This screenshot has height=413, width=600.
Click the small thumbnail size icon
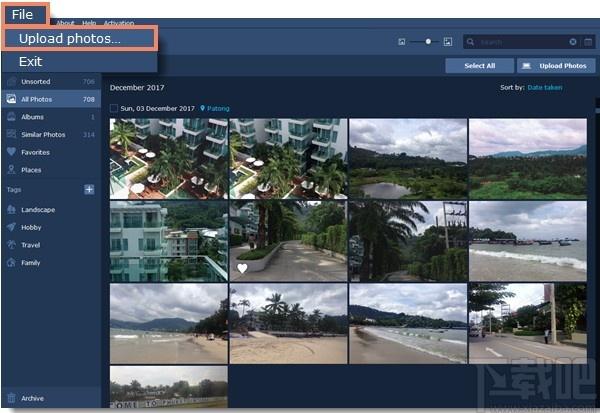(x=401, y=42)
